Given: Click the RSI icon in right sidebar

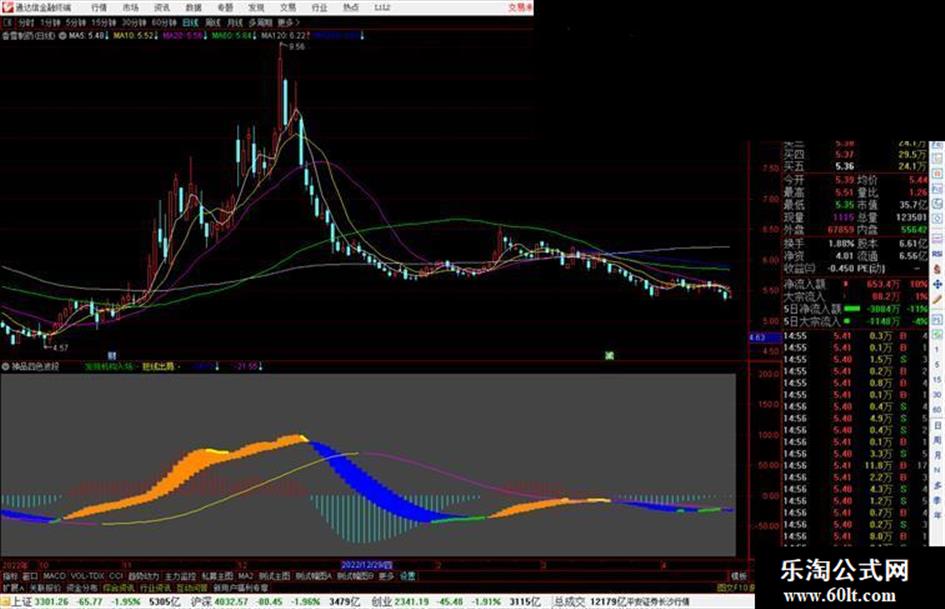Looking at the screenshot, I should (937, 254).
